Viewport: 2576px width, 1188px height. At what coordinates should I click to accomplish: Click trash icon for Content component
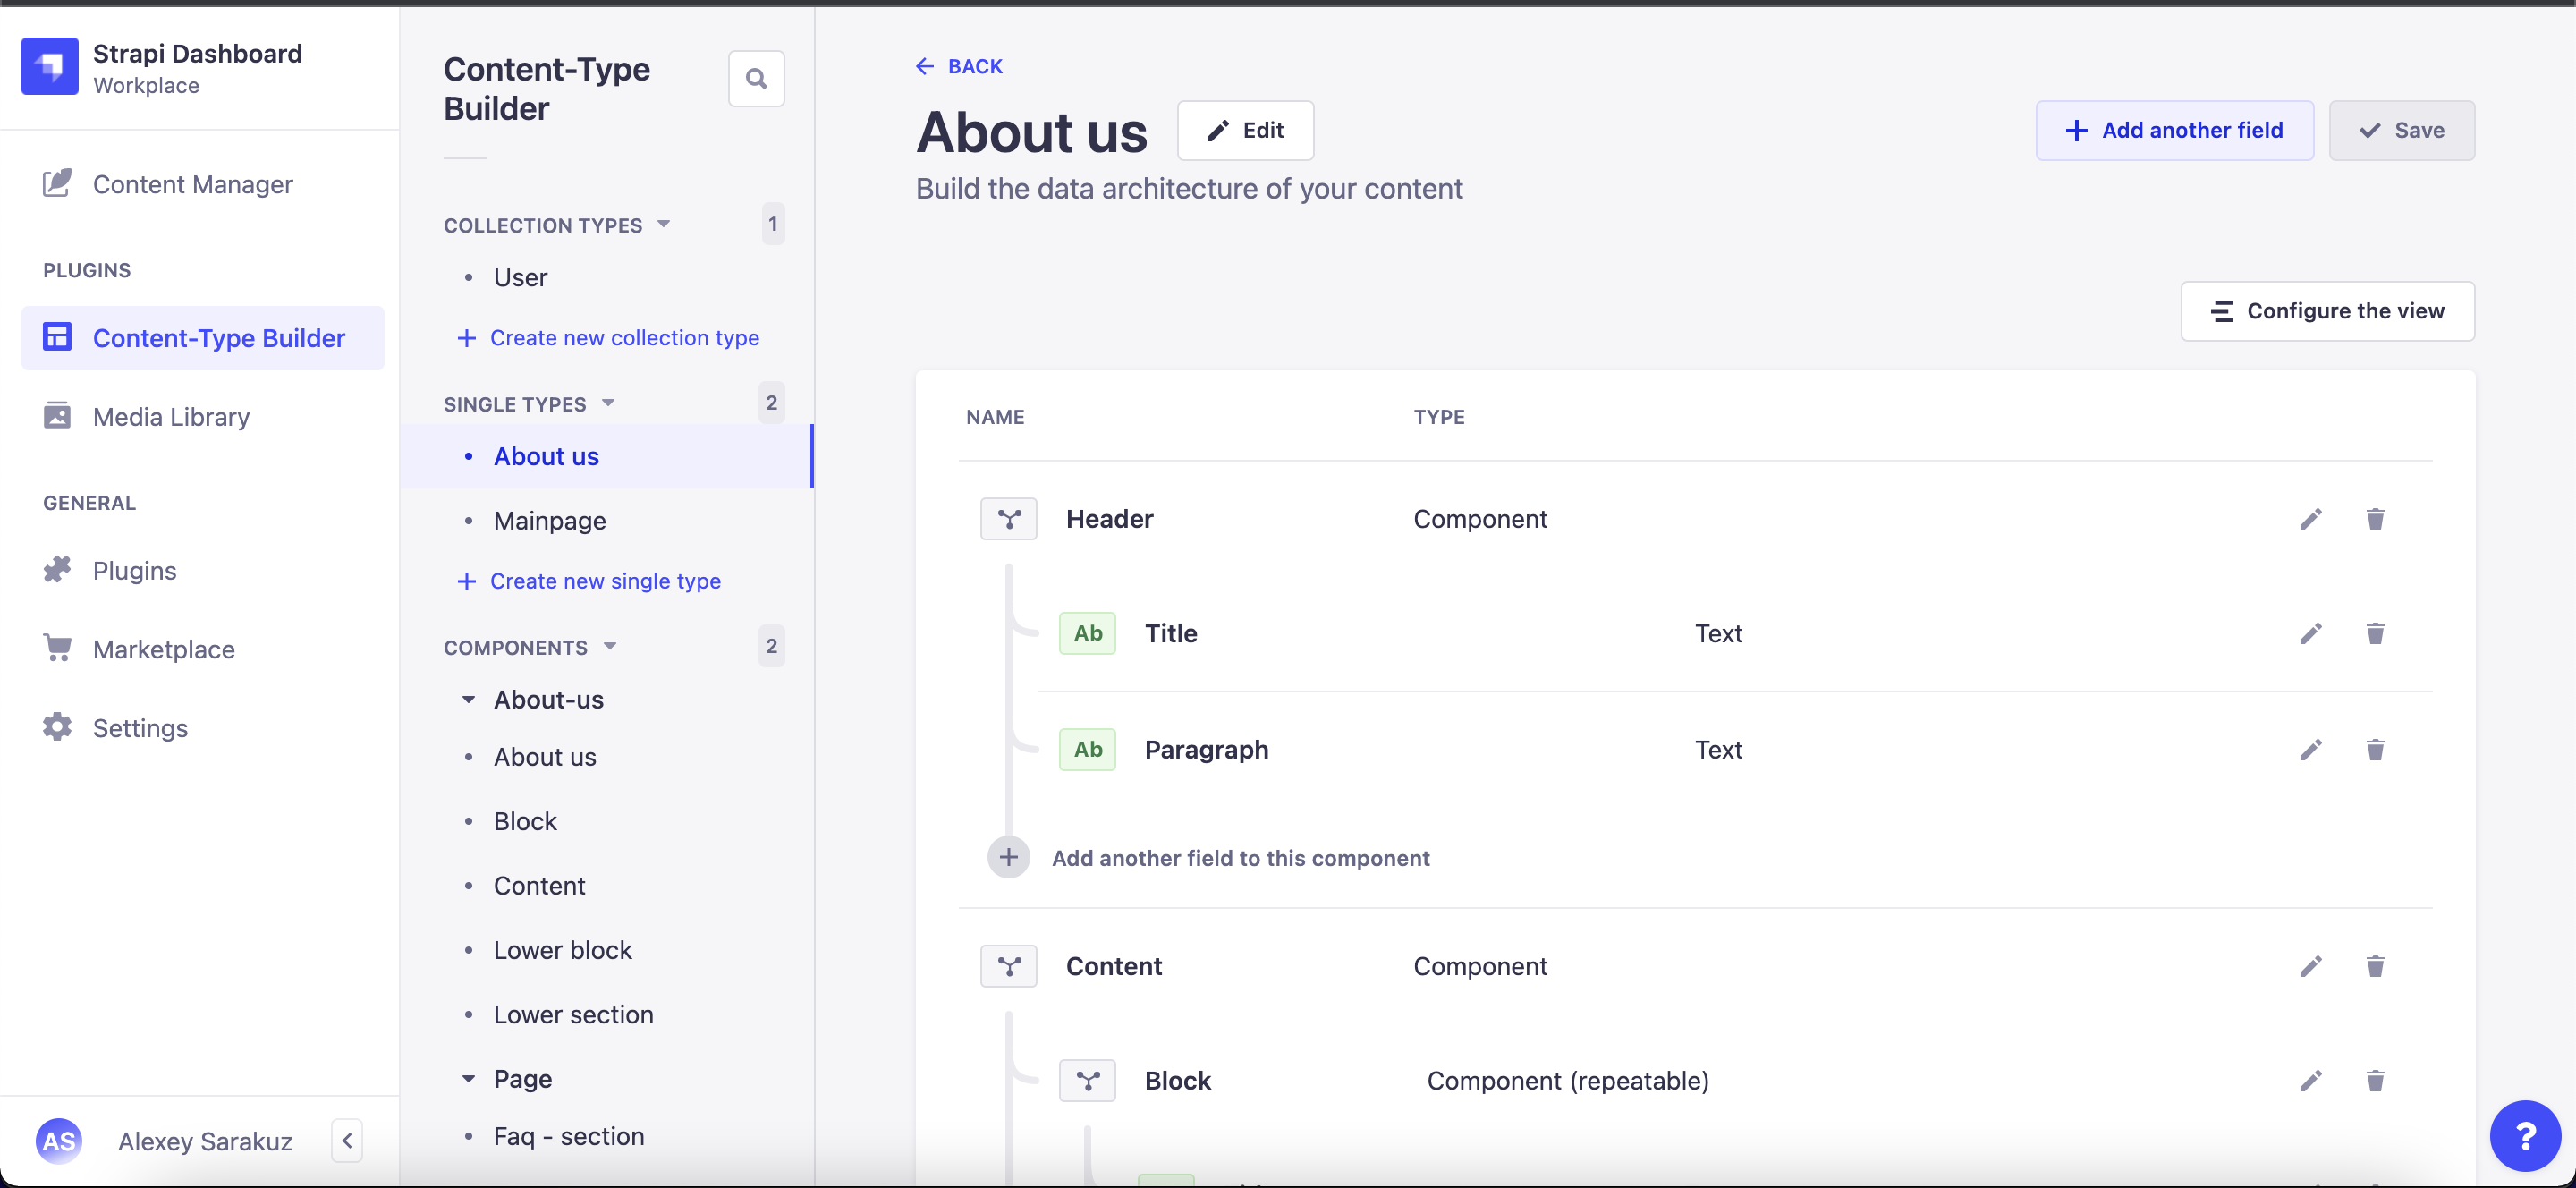click(x=2375, y=966)
